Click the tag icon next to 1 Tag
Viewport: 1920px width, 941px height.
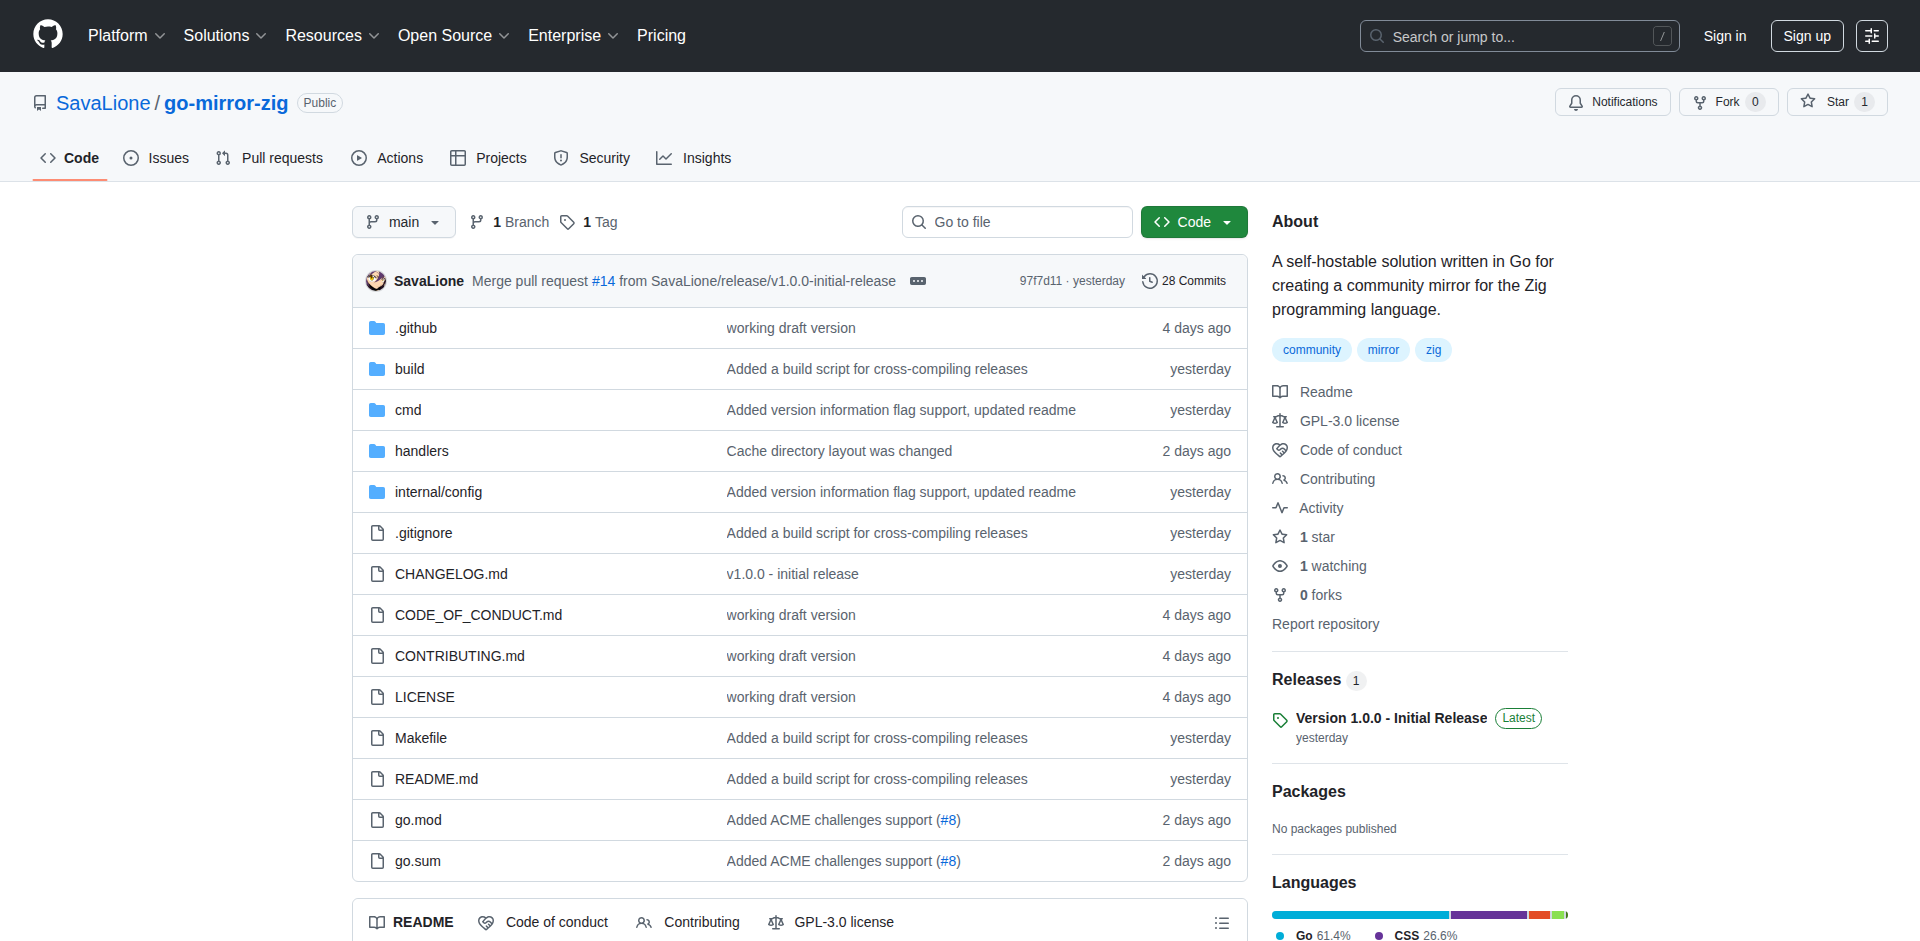(567, 222)
